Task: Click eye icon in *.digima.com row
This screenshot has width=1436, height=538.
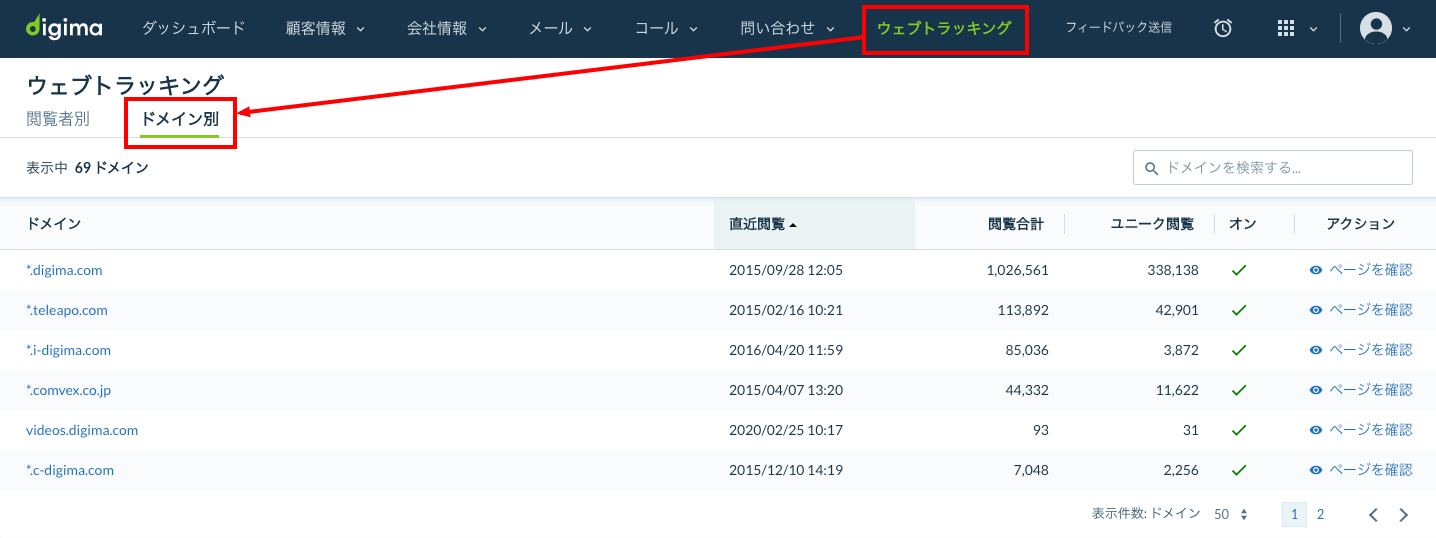Action: click(1316, 270)
